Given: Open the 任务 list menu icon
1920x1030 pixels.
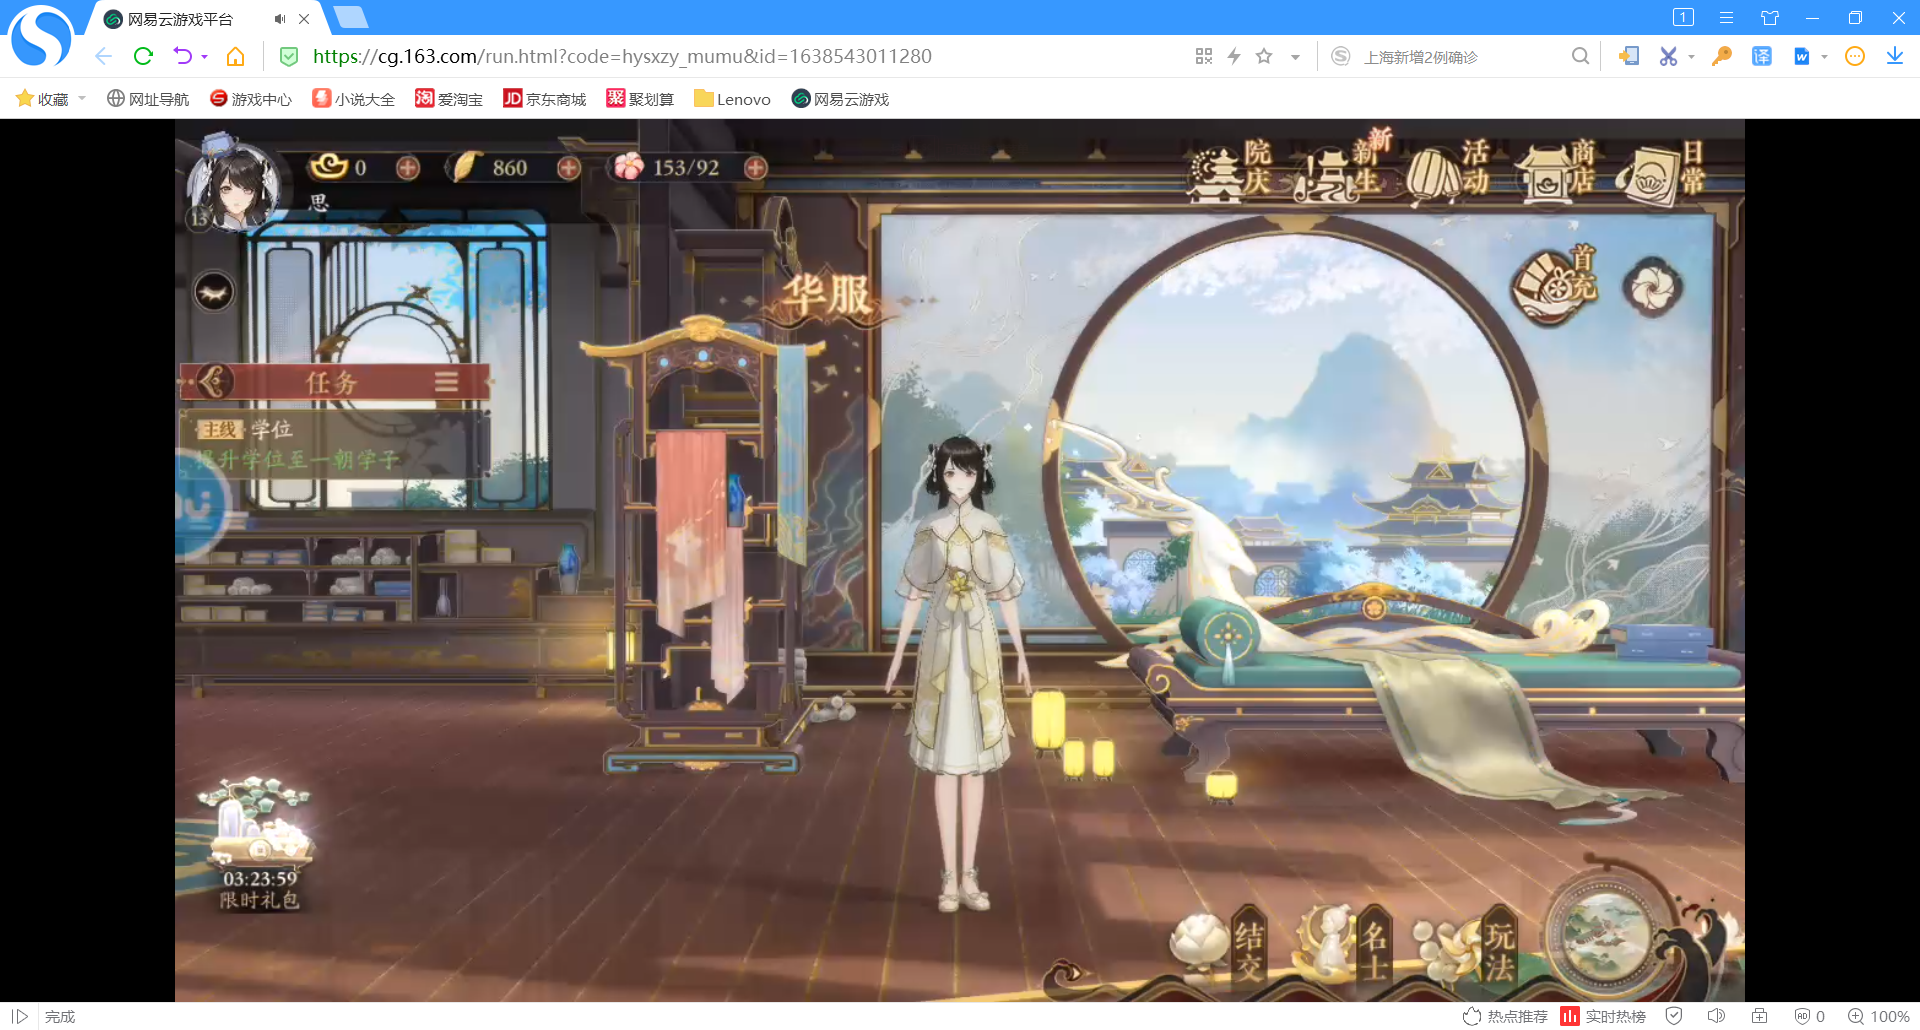Looking at the screenshot, I should 446,381.
